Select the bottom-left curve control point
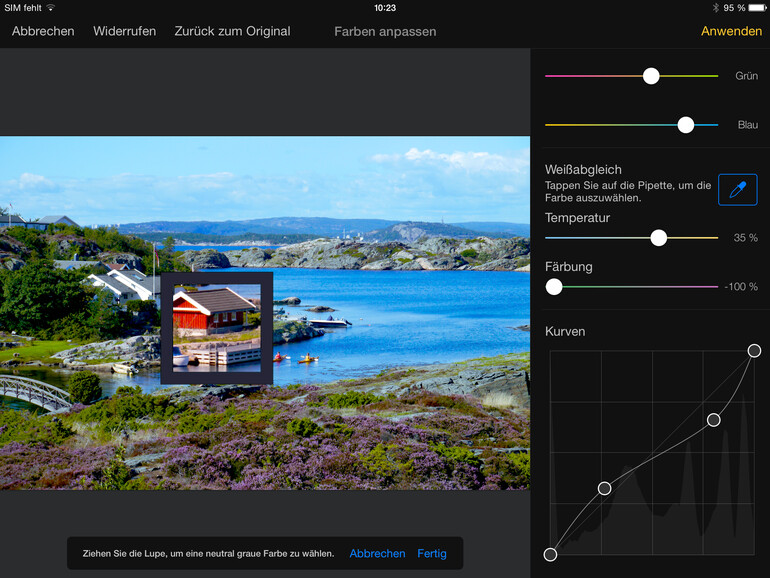This screenshot has height=578, width=770. click(x=550, y=554)
